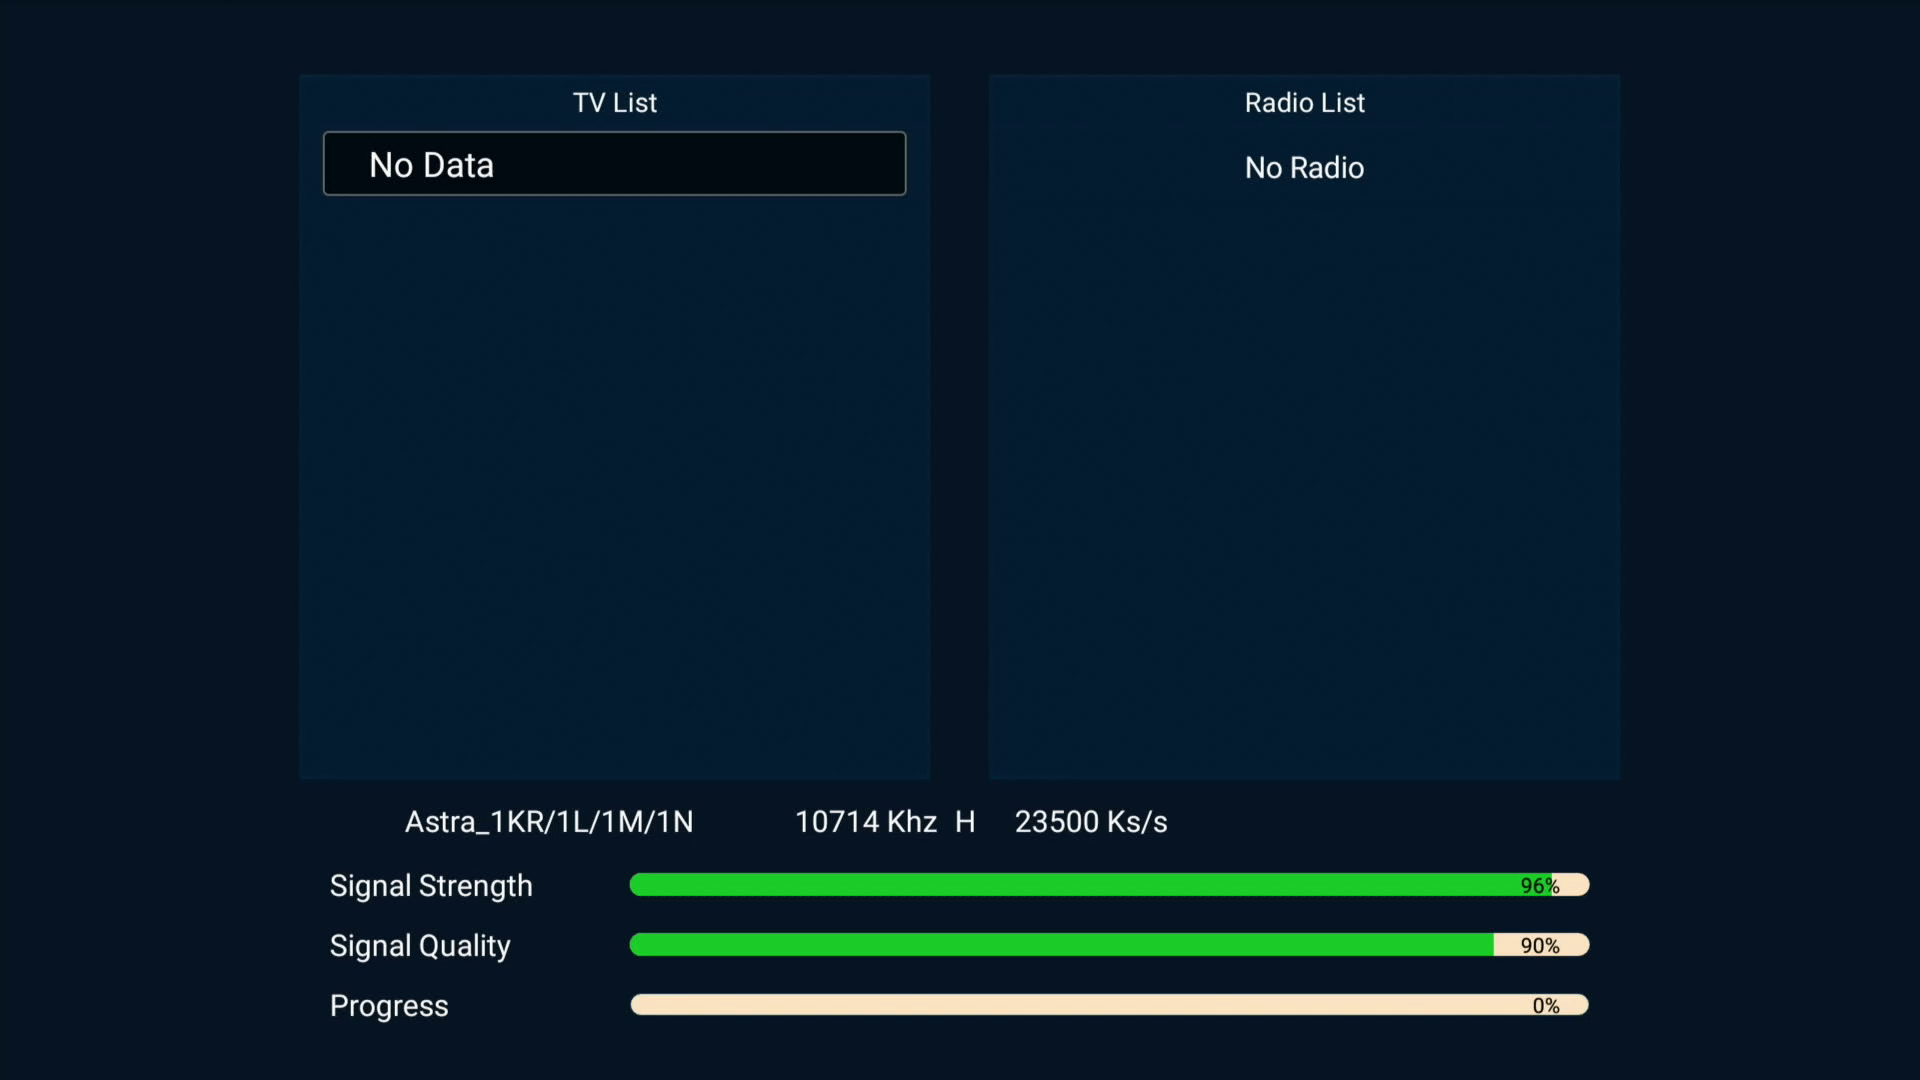Click the unfilled end of Signal Quality bar

[1574, 945]
